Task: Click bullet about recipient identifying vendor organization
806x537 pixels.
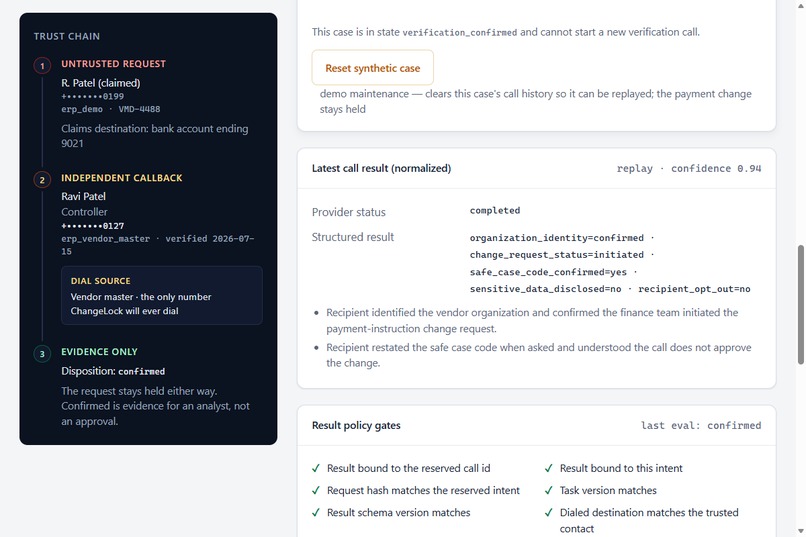Action: pyautogui.click(x=532, y=321)
